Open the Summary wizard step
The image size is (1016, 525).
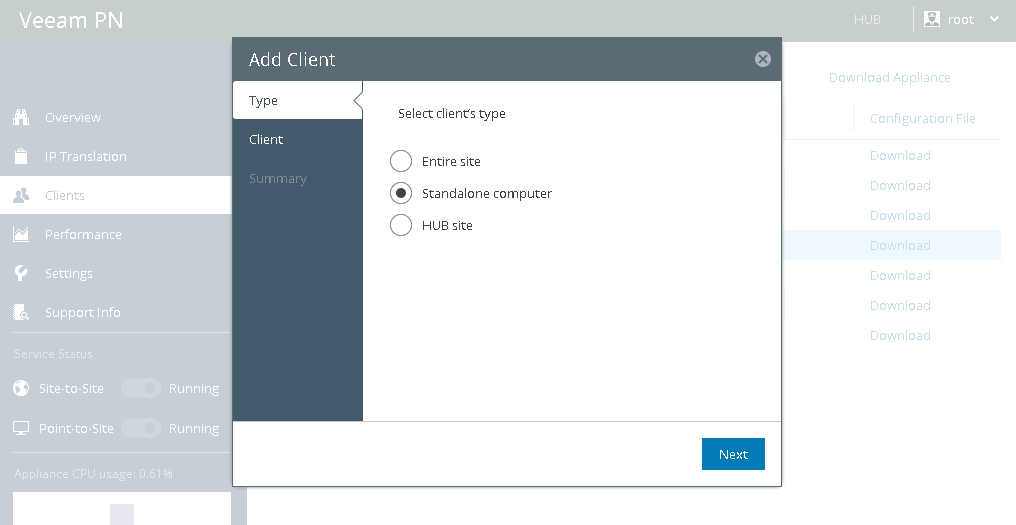[278, 178]
